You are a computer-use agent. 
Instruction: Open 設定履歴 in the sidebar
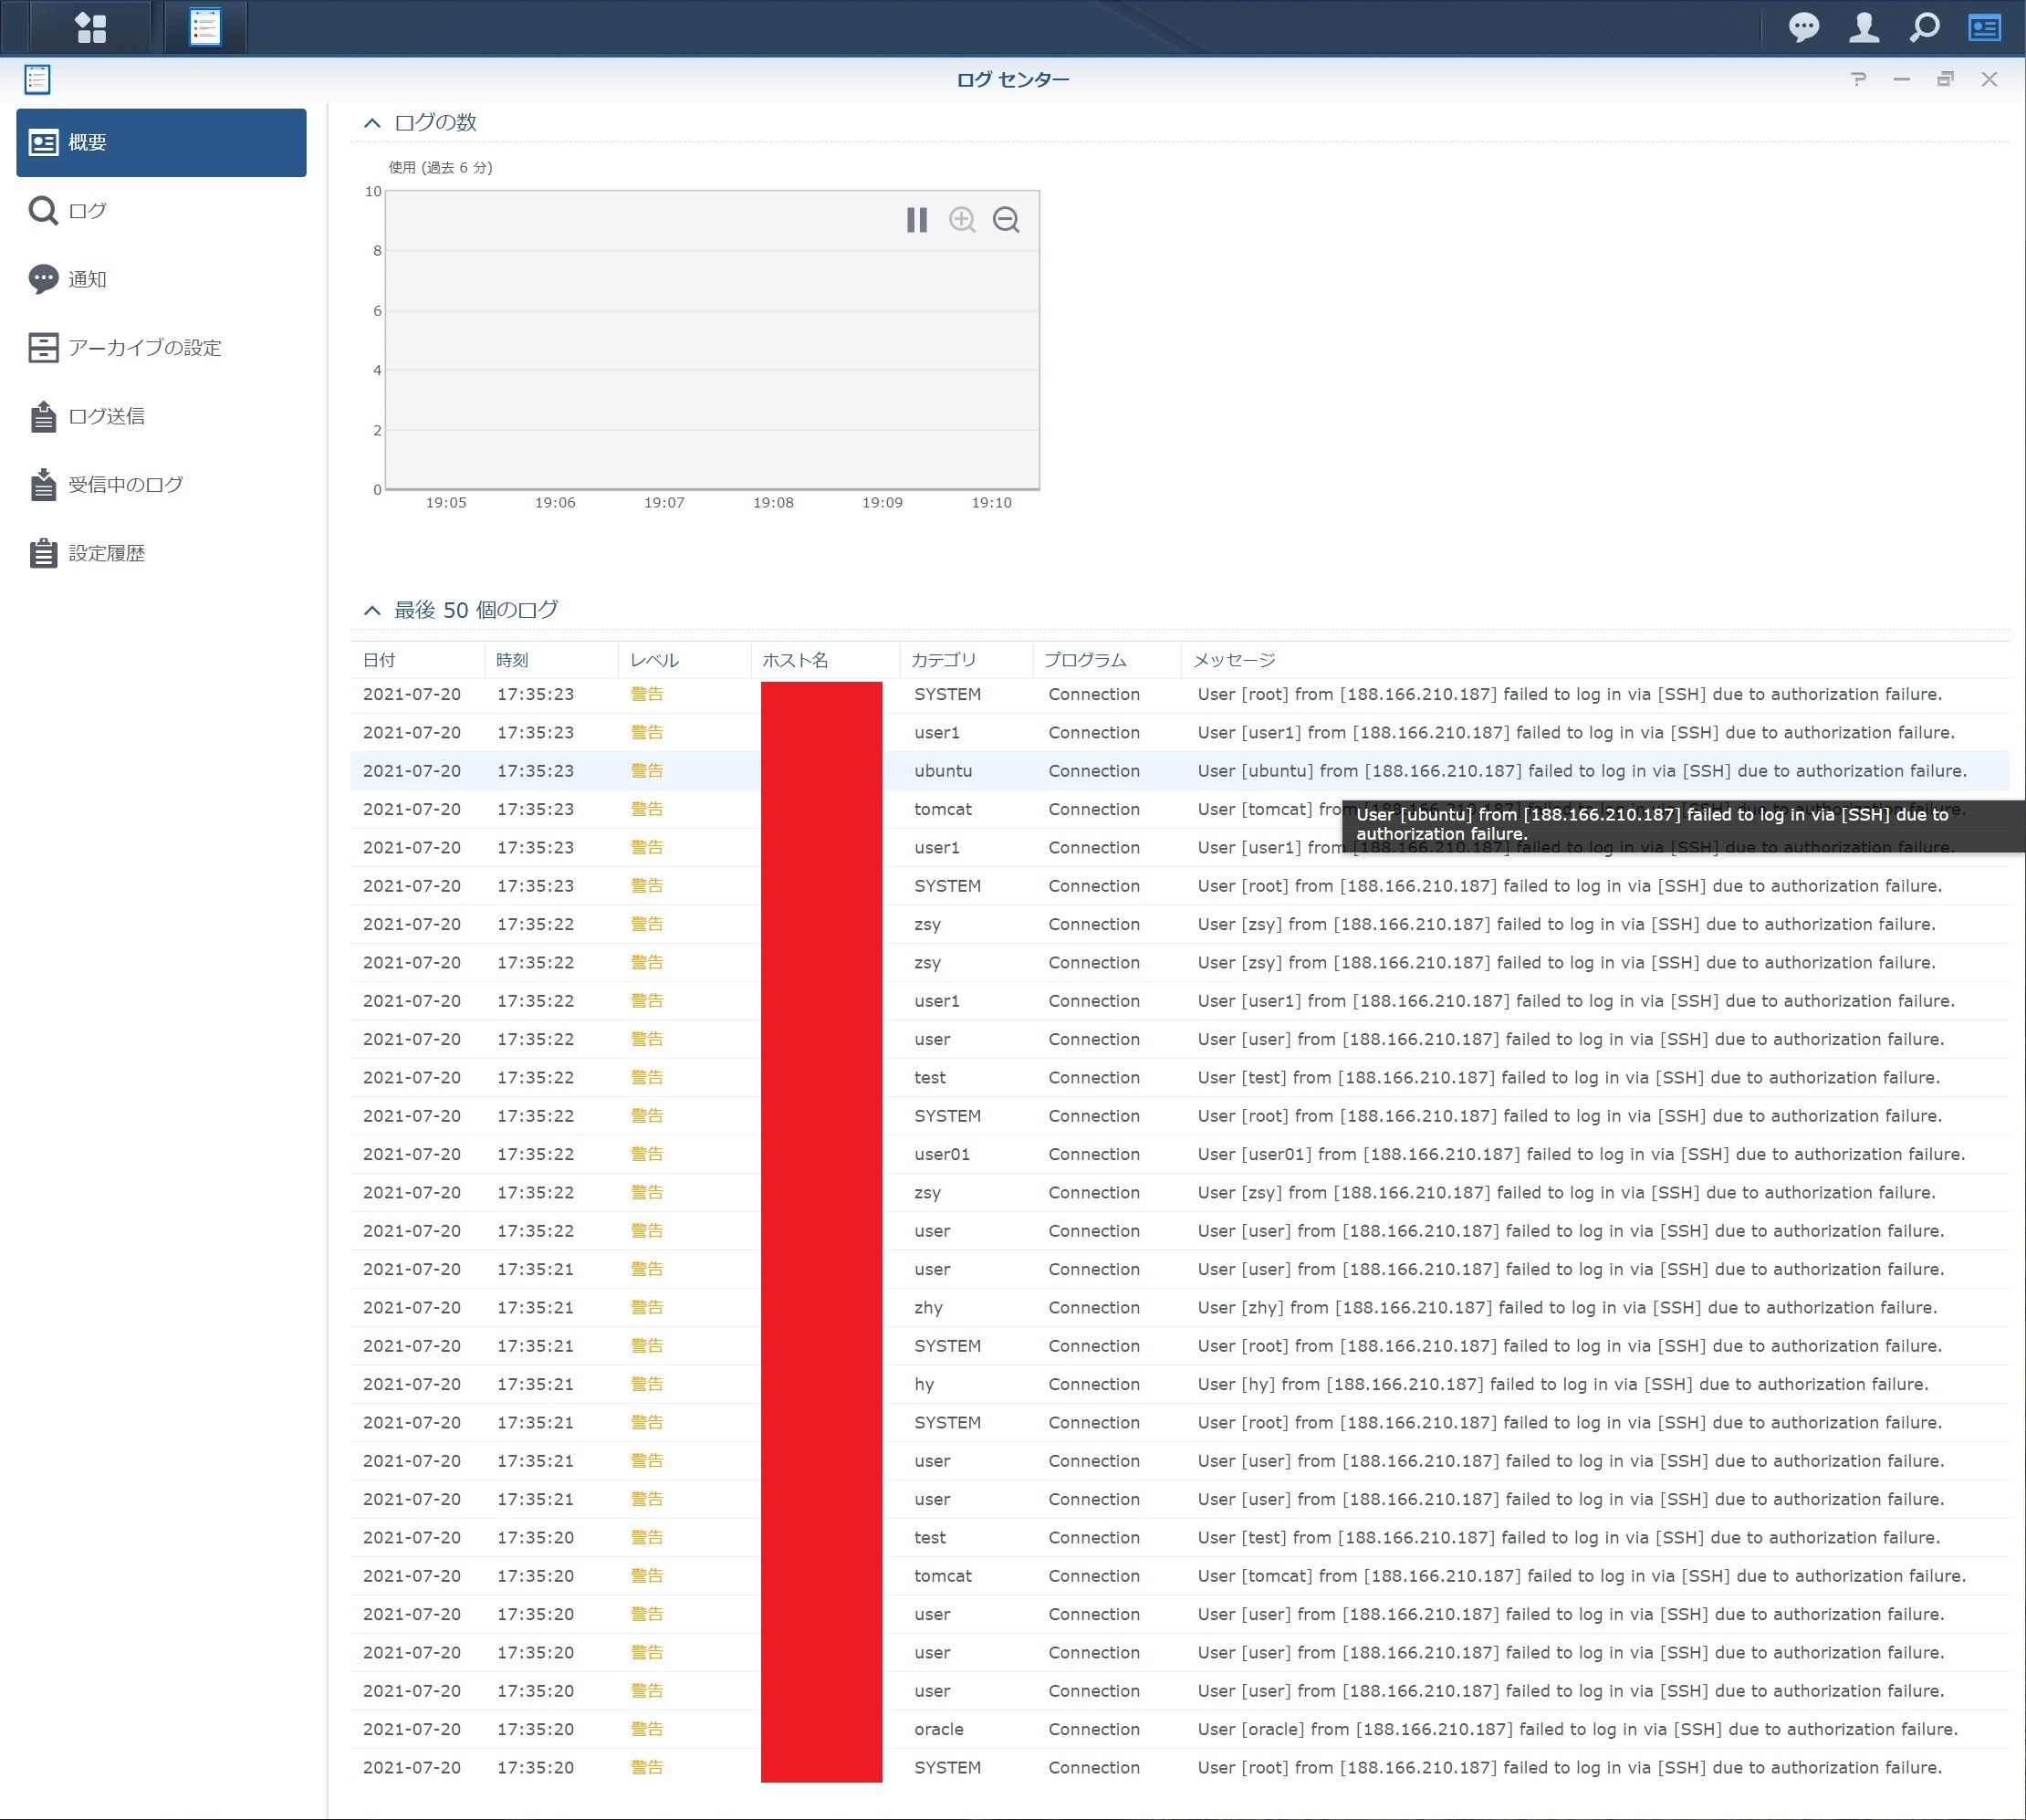(106, 554)
